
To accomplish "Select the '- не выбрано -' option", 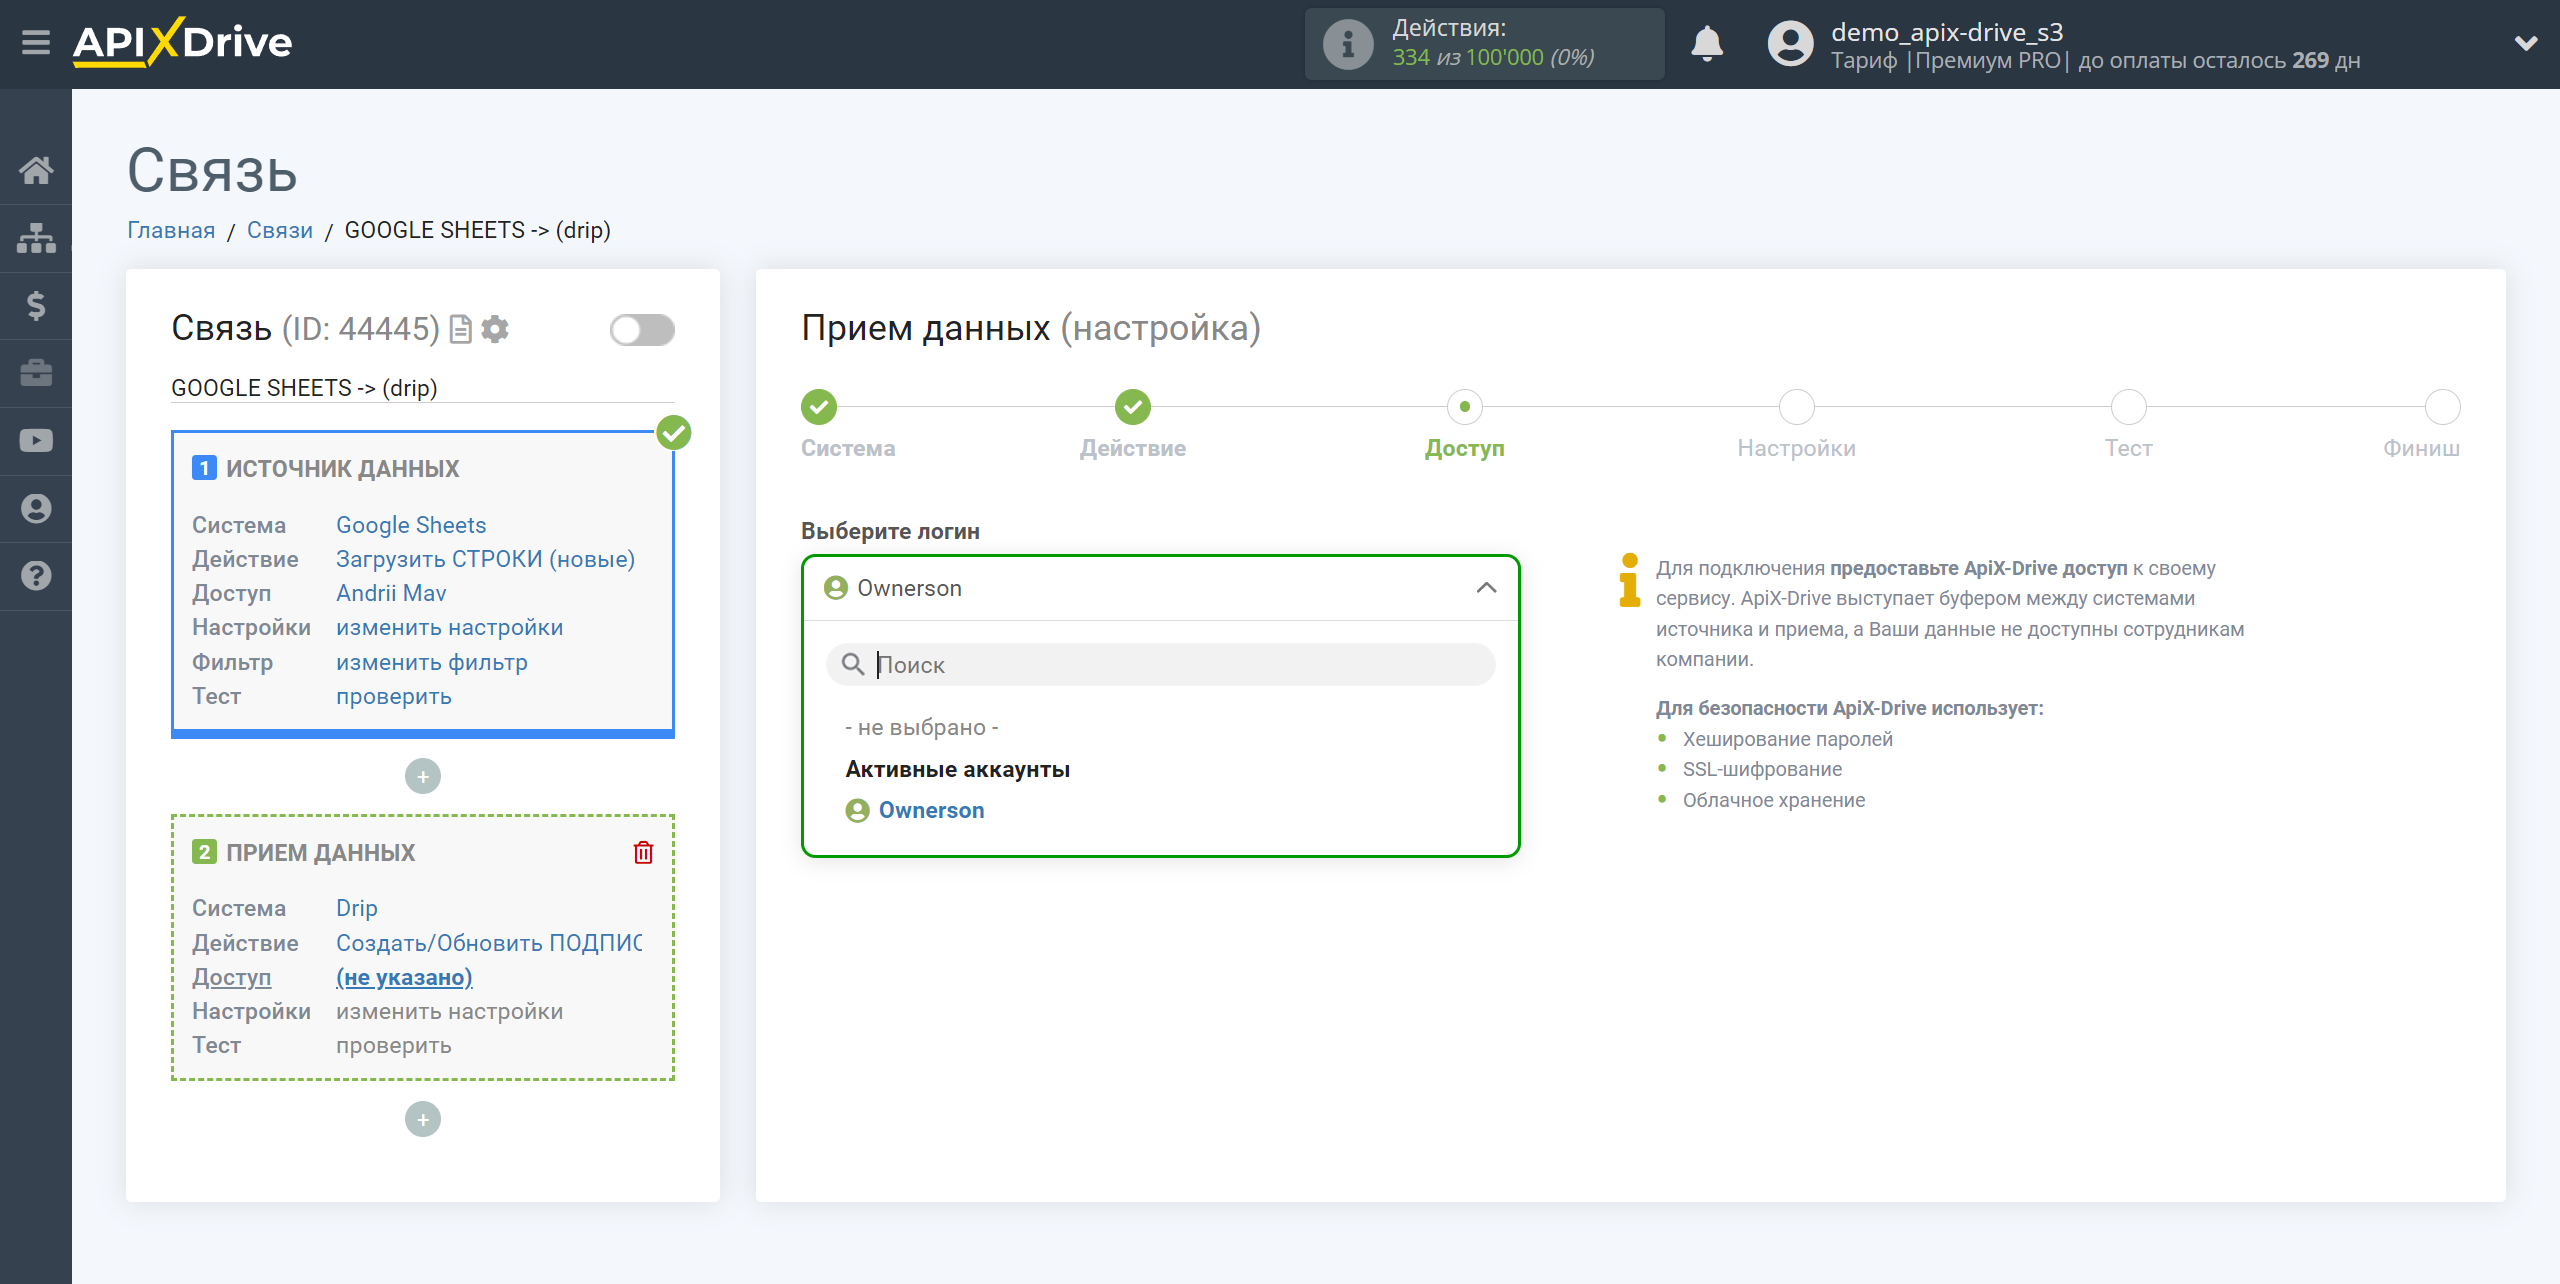I will [922, 728].
